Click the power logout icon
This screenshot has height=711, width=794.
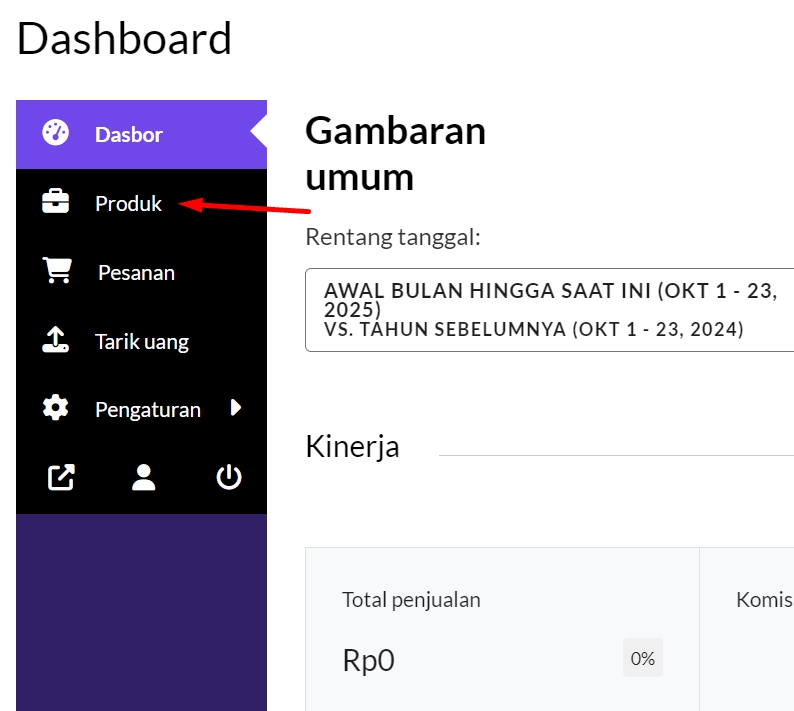(229, 477)
